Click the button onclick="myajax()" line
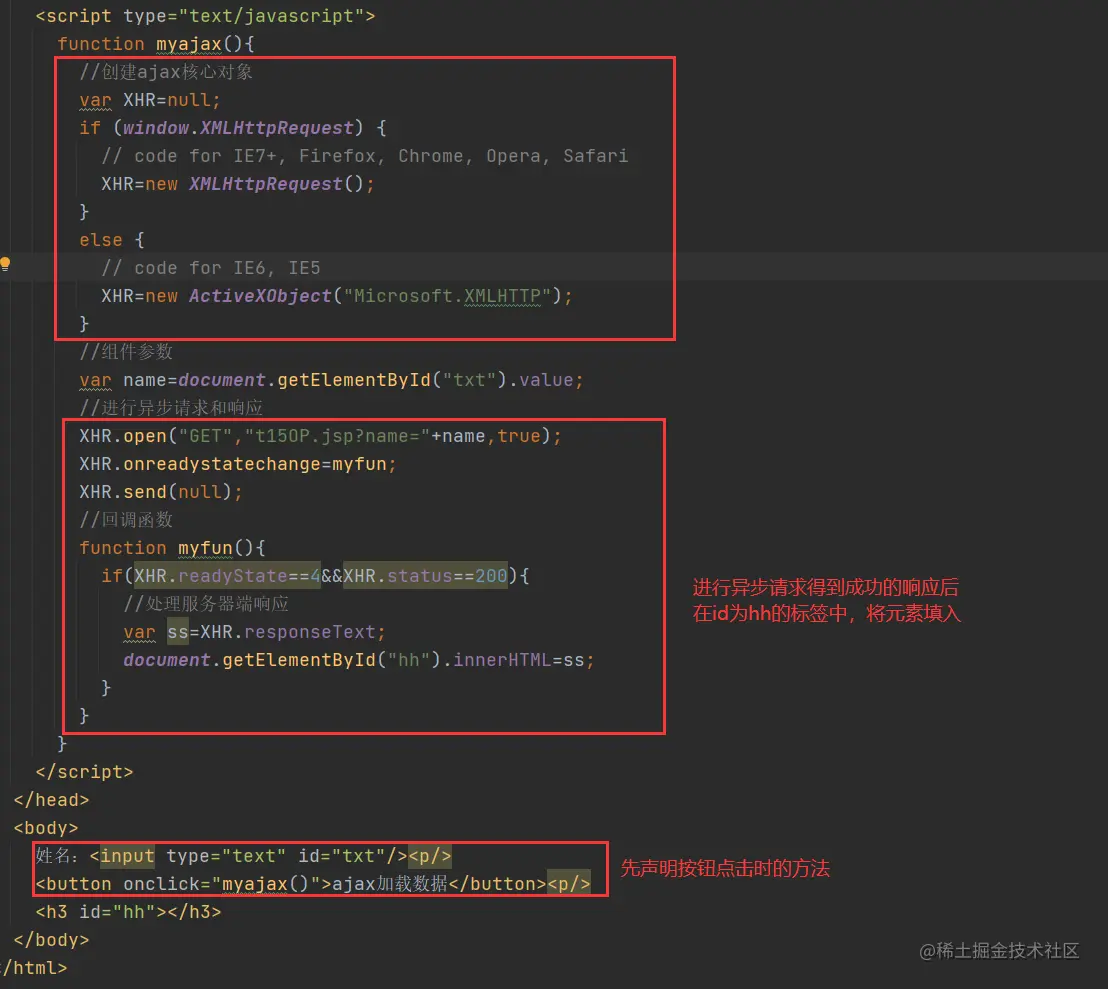 pos(313,884)
